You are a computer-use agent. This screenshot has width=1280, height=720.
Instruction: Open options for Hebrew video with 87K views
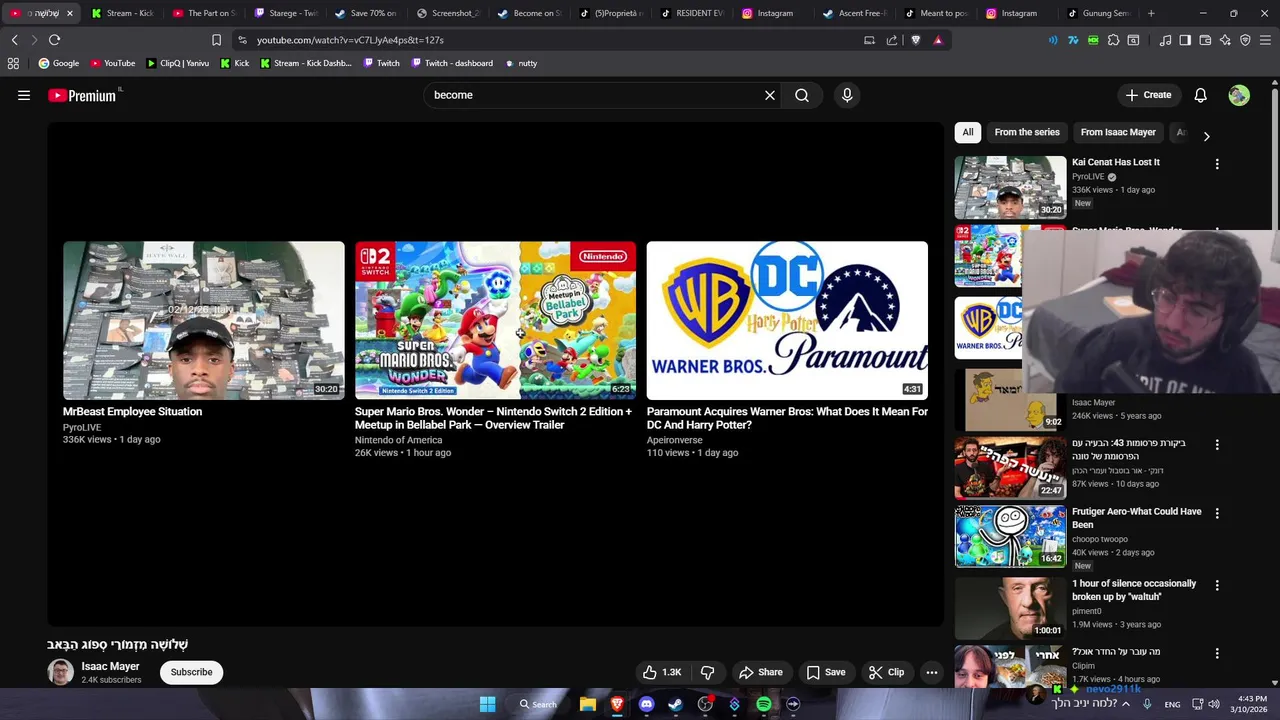click(1217, 445)
